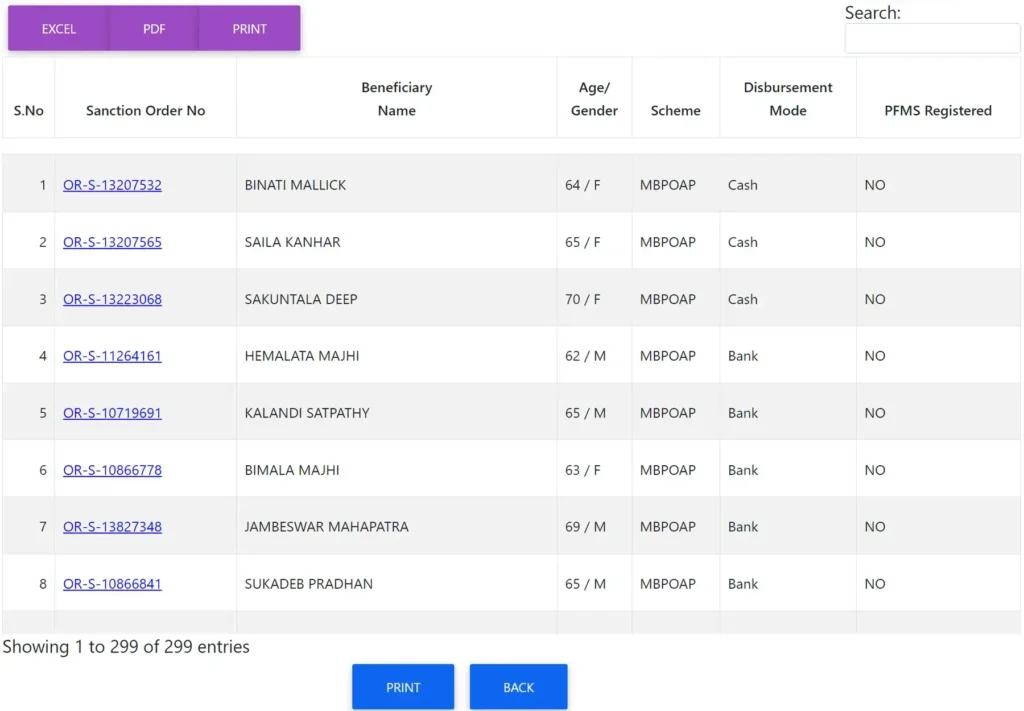Select the name BIMALA MAJHI
1024x711 pixels.
click(x=292, y=470)
